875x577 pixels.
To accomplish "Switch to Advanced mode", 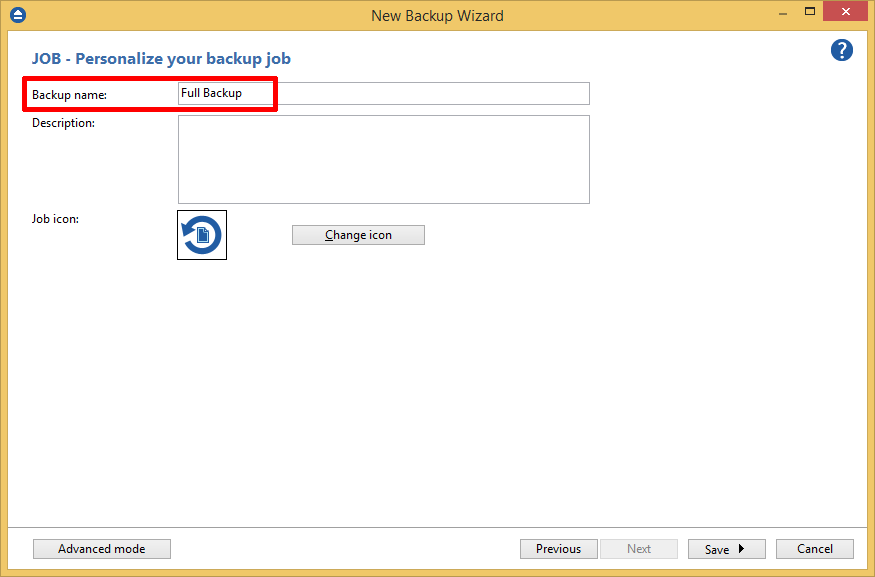I will tap(102, 549).
